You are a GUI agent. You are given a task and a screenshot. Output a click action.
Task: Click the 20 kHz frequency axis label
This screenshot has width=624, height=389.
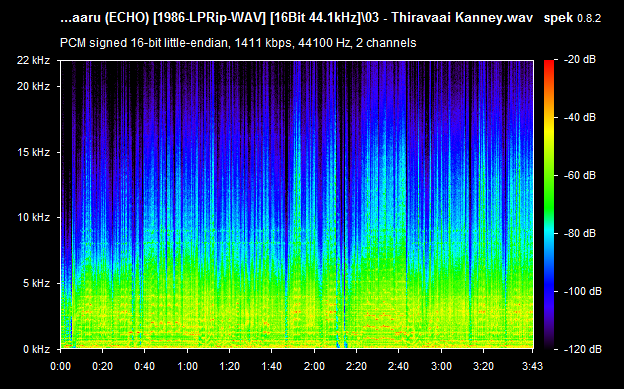[33, 86]
